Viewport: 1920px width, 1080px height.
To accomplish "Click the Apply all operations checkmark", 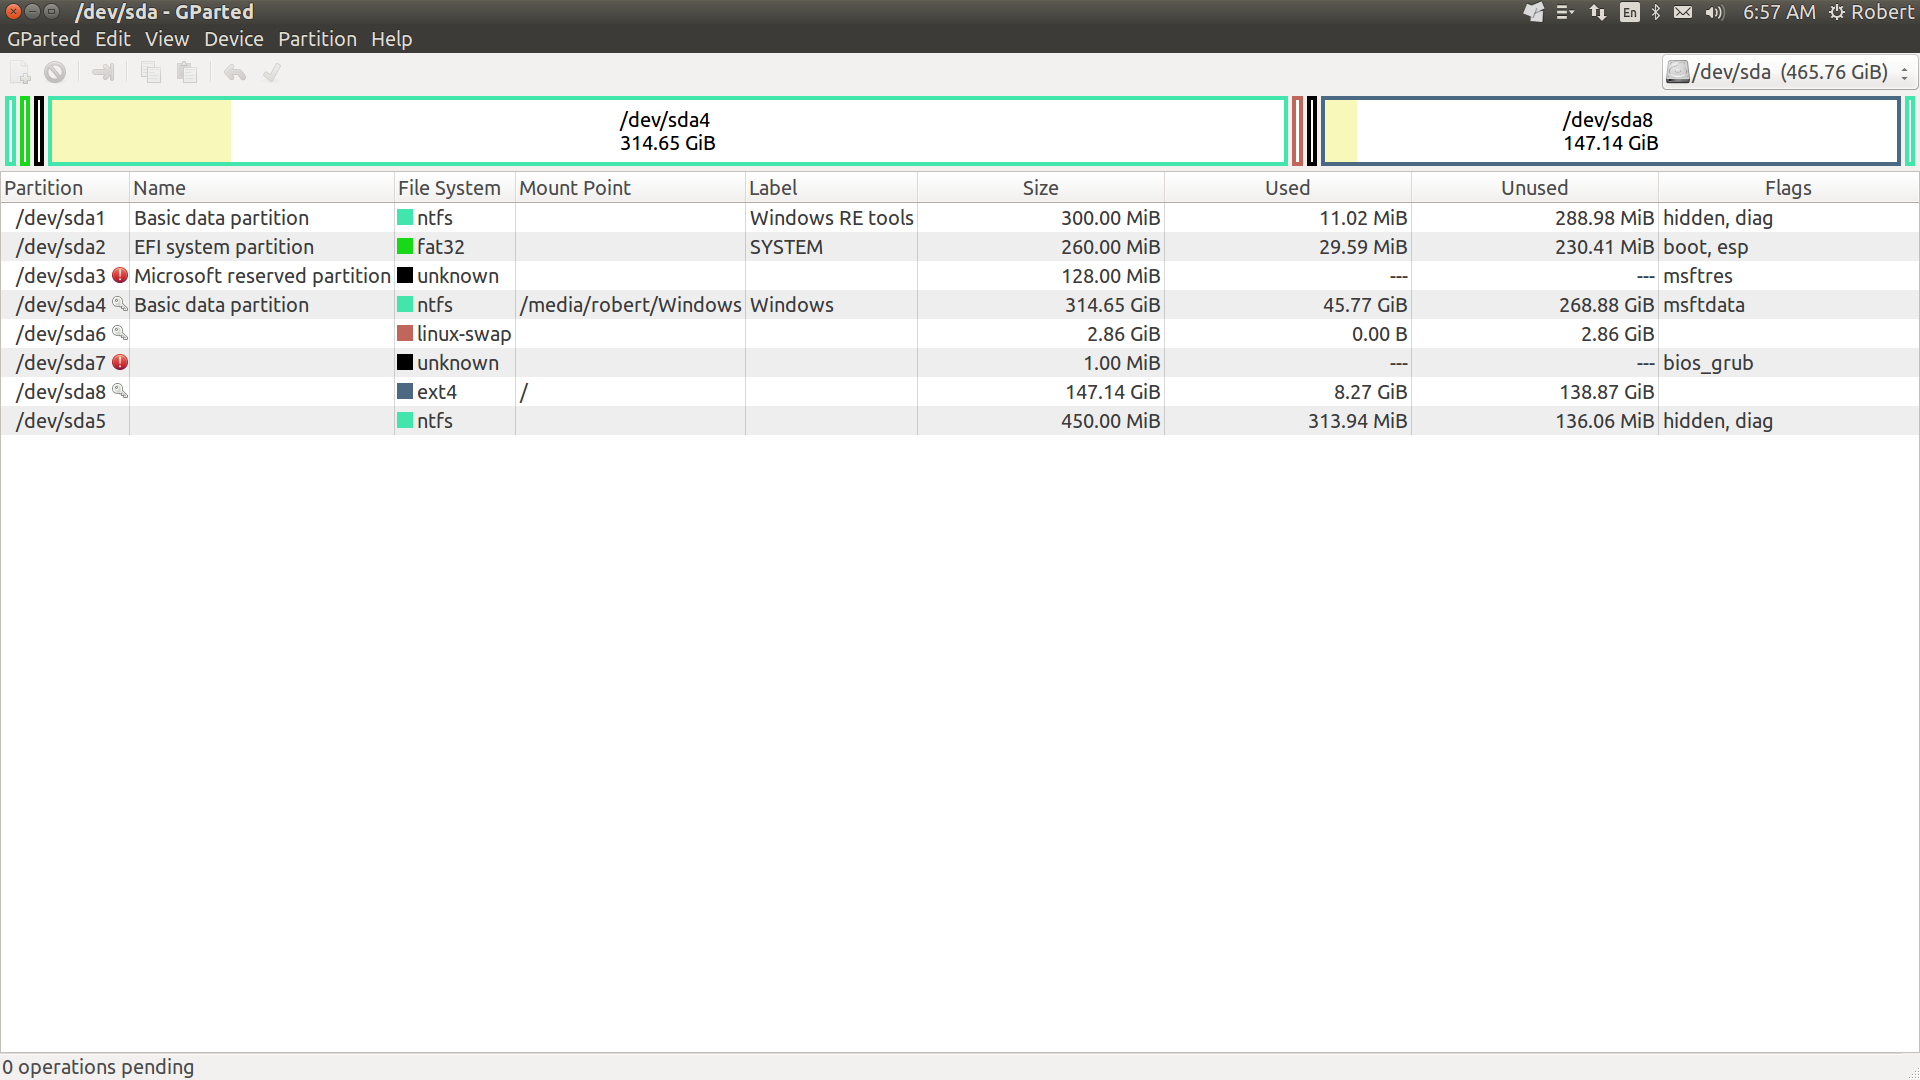I will pos(272,72).
